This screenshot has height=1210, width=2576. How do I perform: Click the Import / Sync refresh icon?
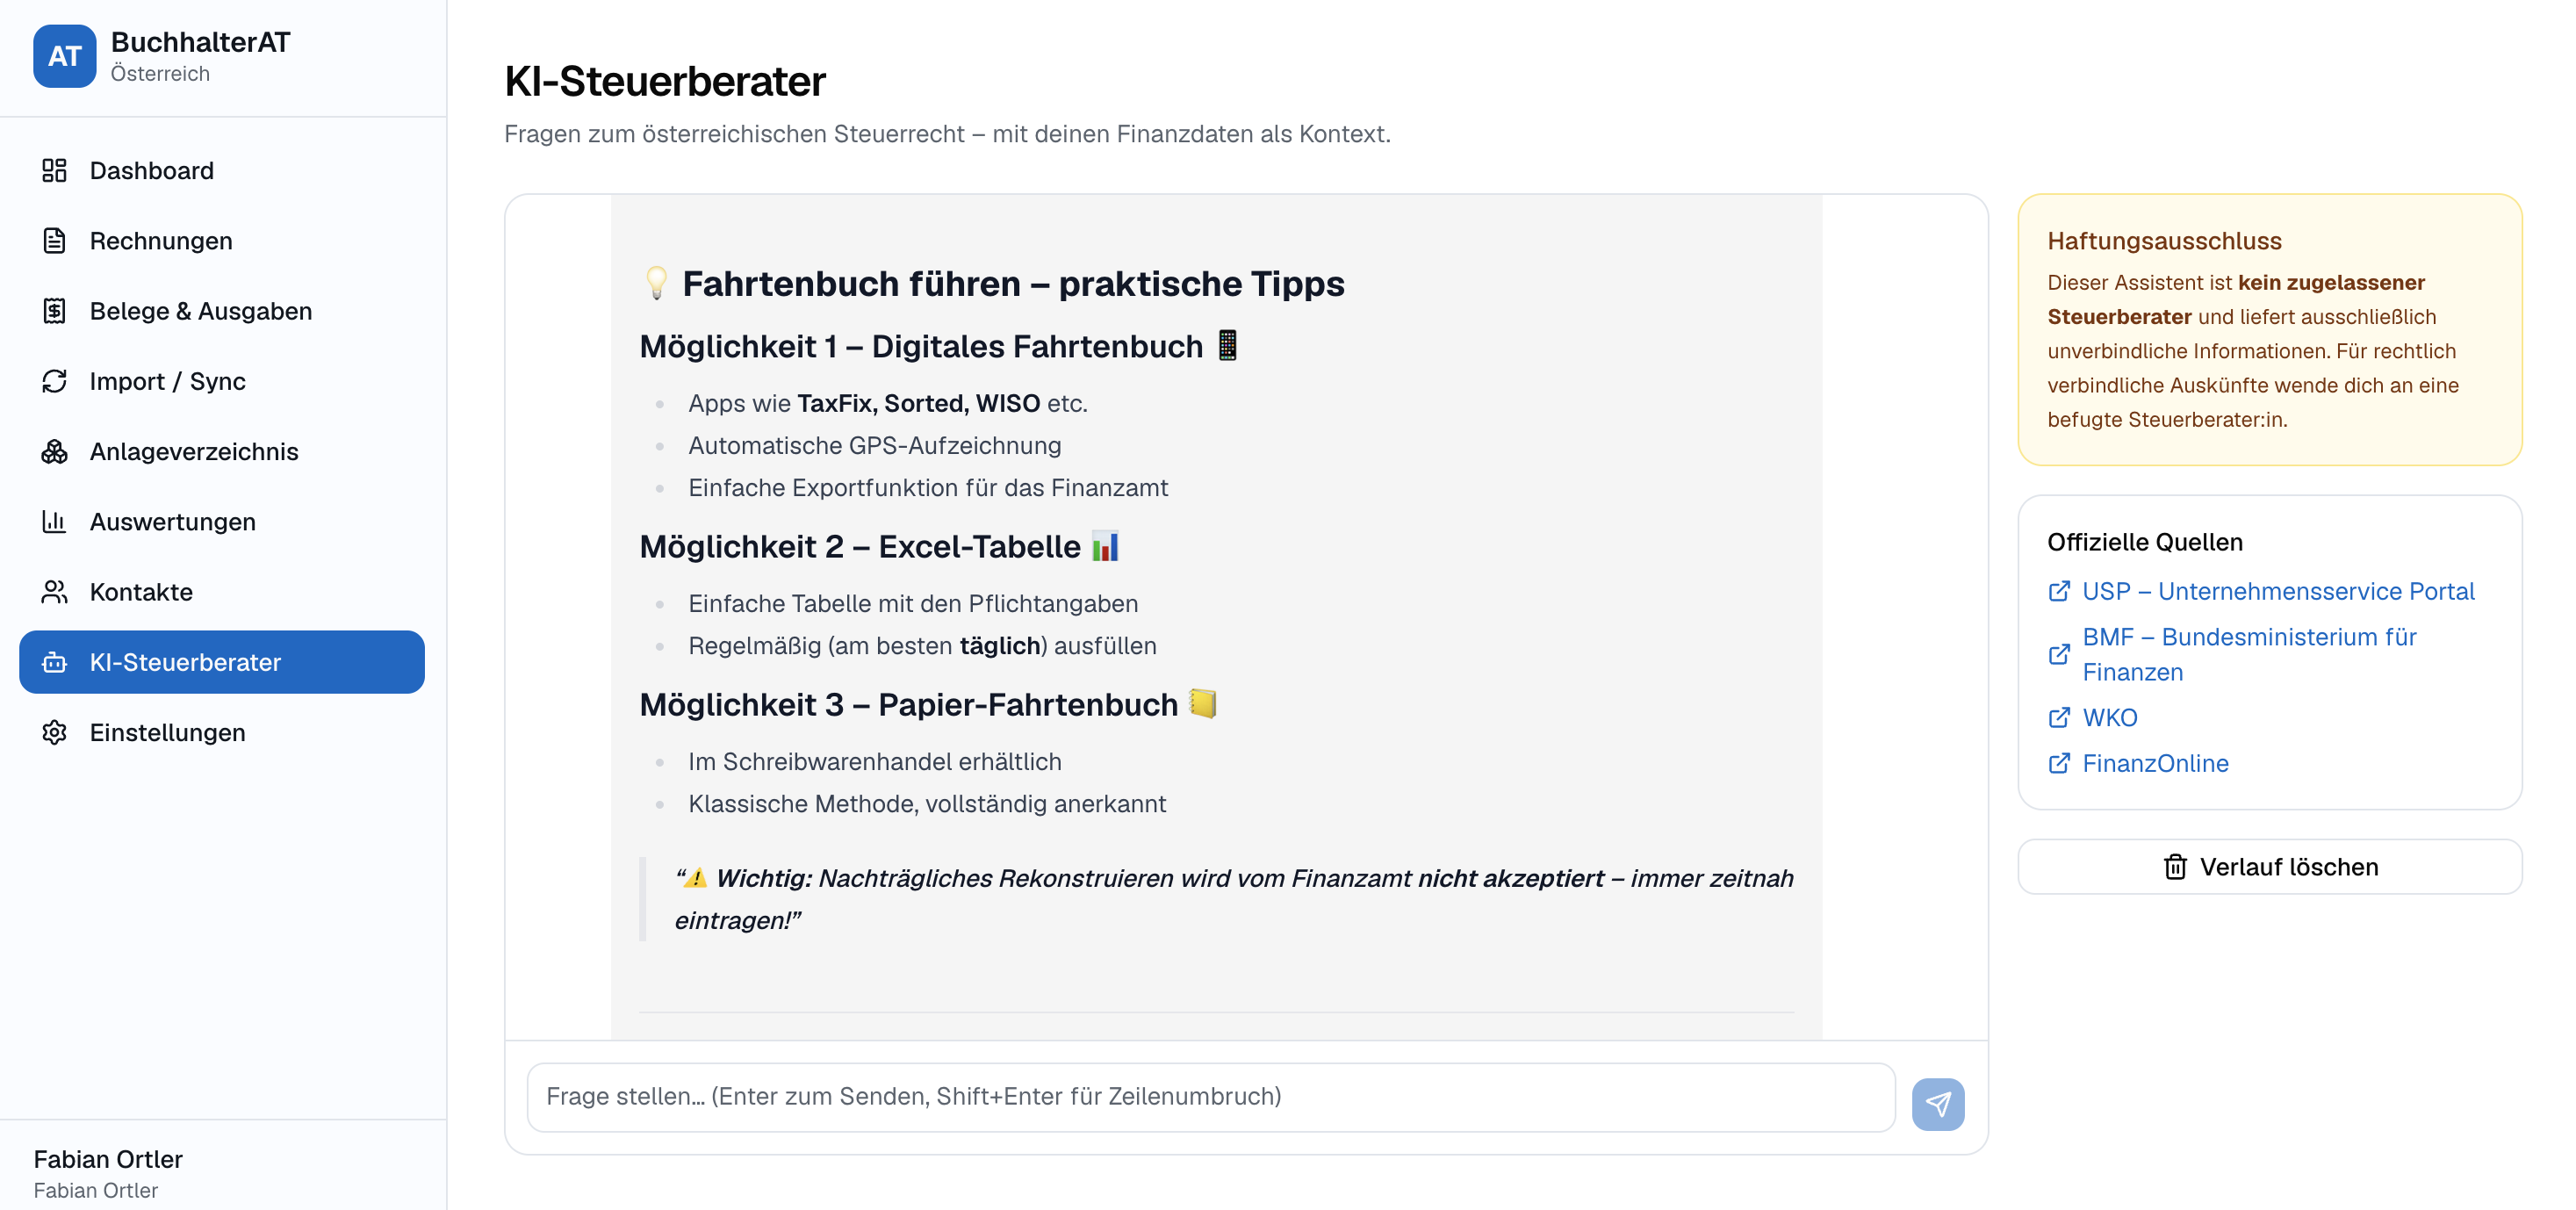[x=54, y=381]
